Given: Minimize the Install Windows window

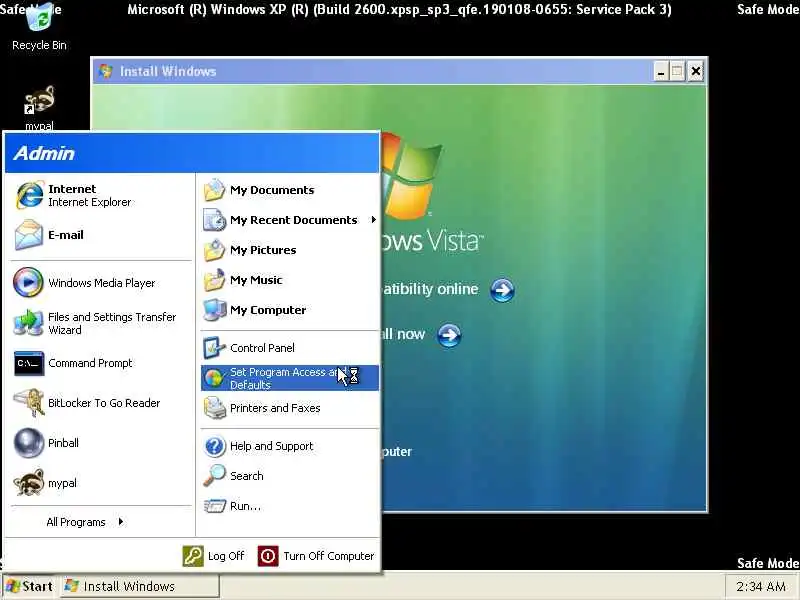Looking at the screenshot, I should 661,71.
